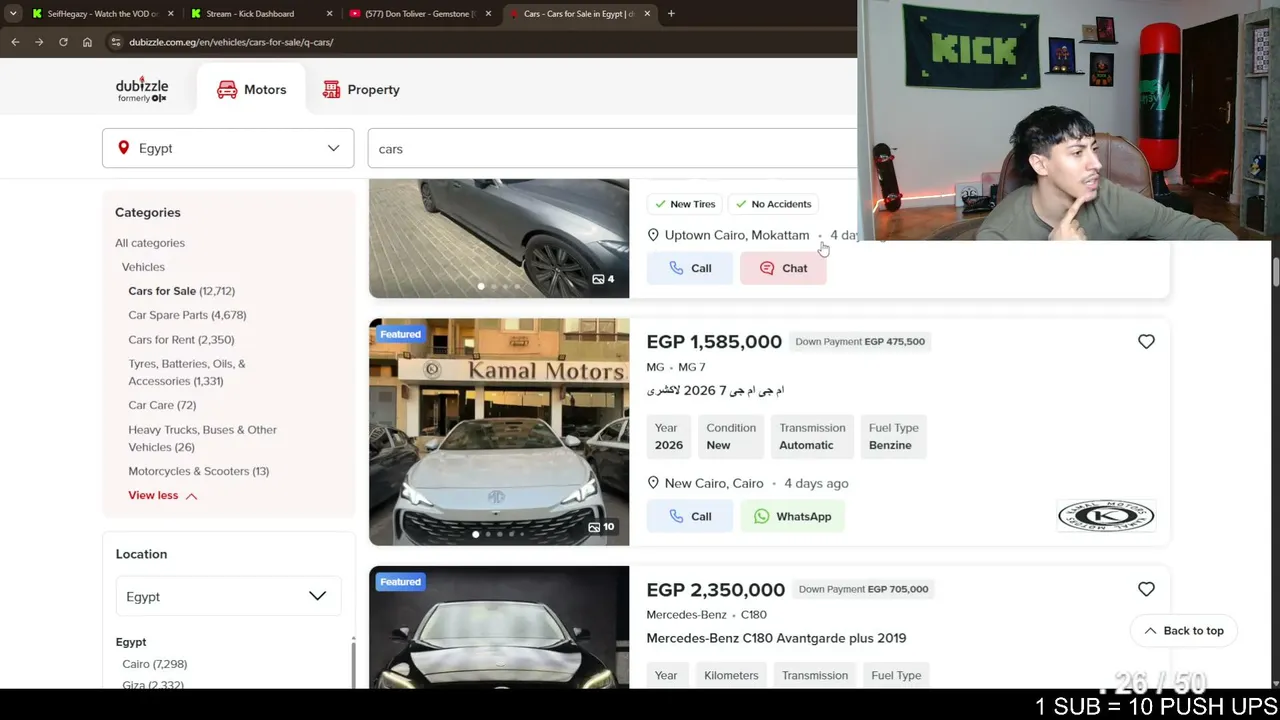Click the page vertical scrollbar thumb
Viewport: 1280px width, 720px height.
[x=1275, y=271]
